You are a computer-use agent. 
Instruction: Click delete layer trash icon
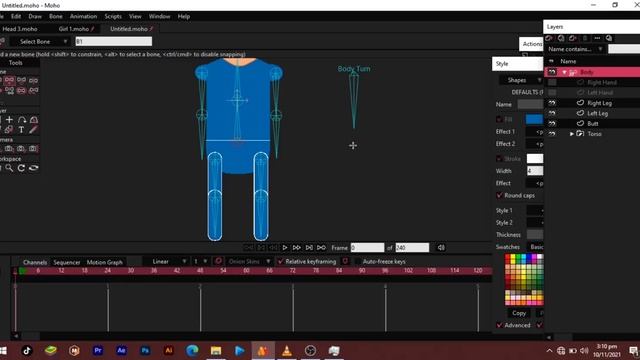pyautogui.click(x=585, y=38)
